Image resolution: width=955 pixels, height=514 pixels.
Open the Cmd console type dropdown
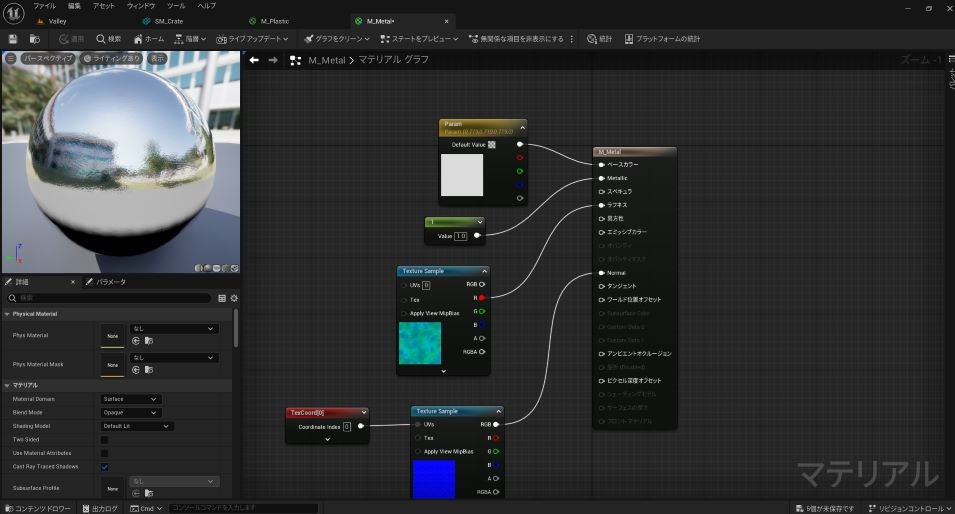coord(146,509)
